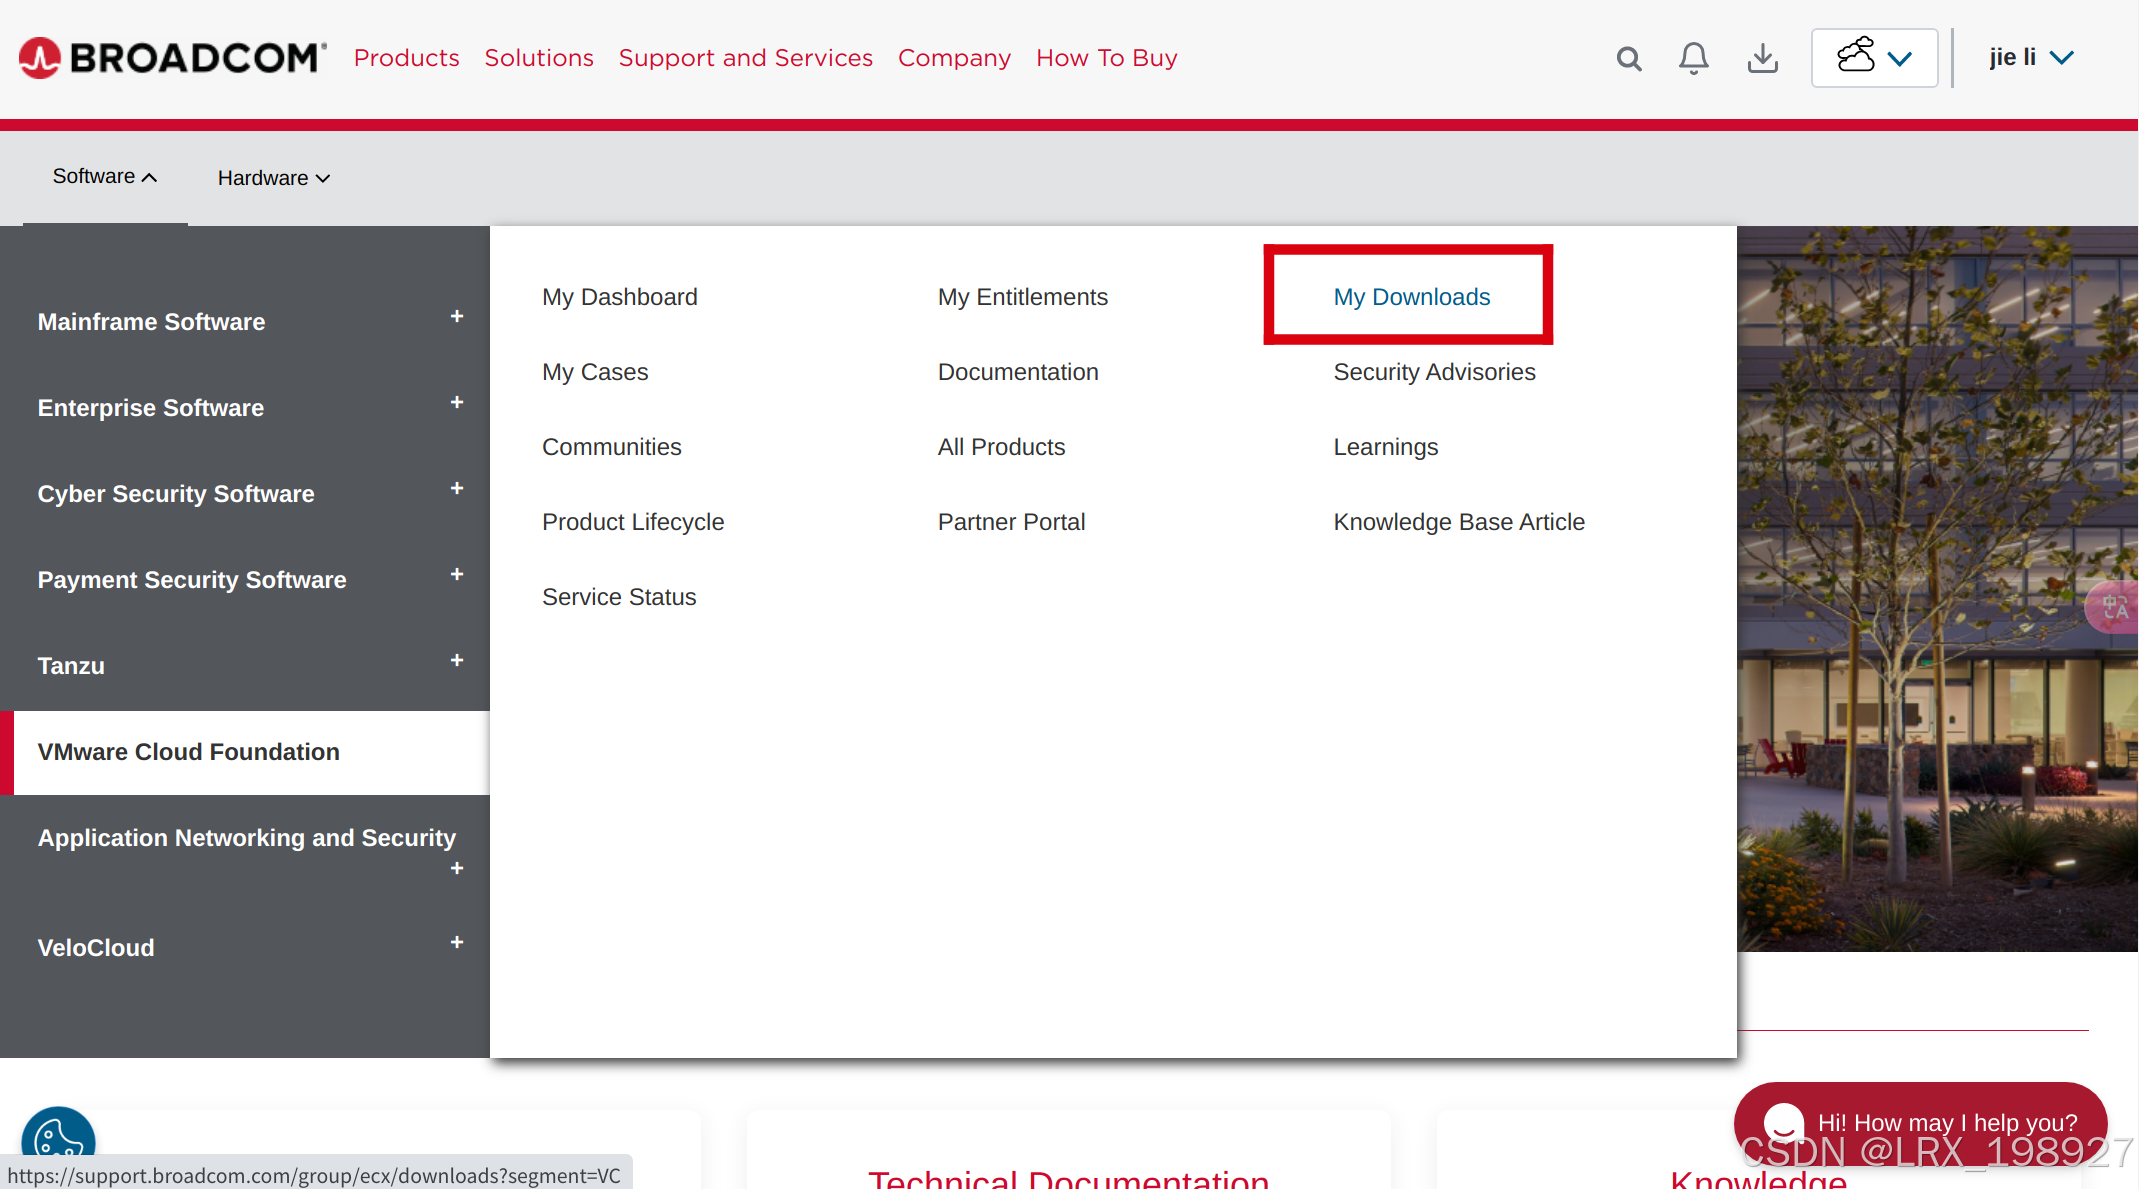Click the My Downloads link
The image size is (2139, 1189).
coord(1411,297)
